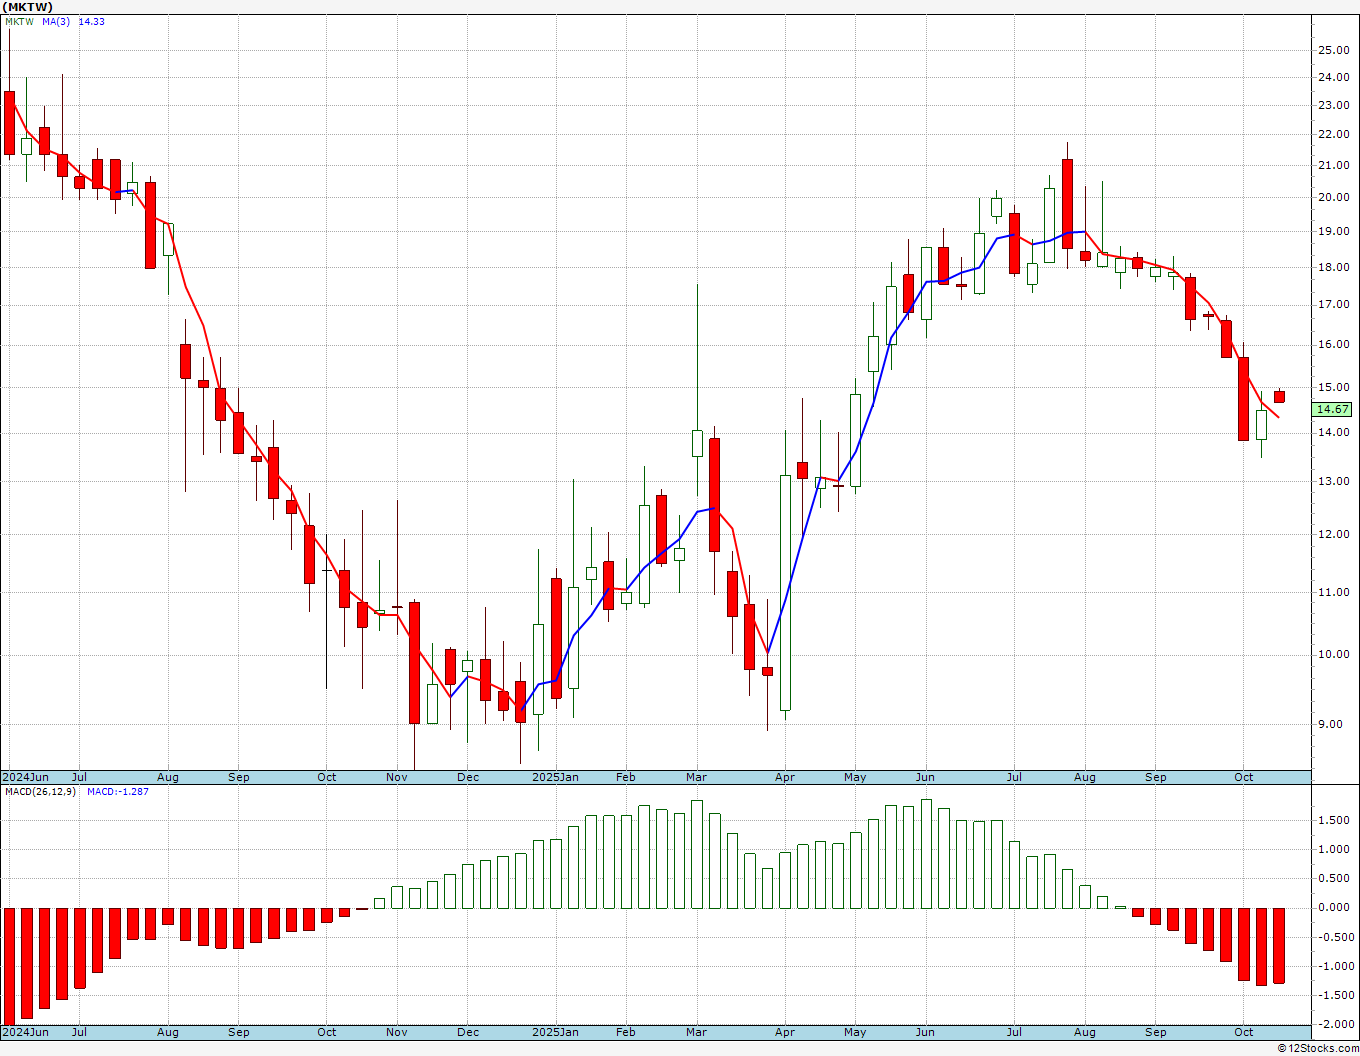1360x1056 pixels.
Task: Click the MACD:-1.287 value readout
Action: coord(117,791)
